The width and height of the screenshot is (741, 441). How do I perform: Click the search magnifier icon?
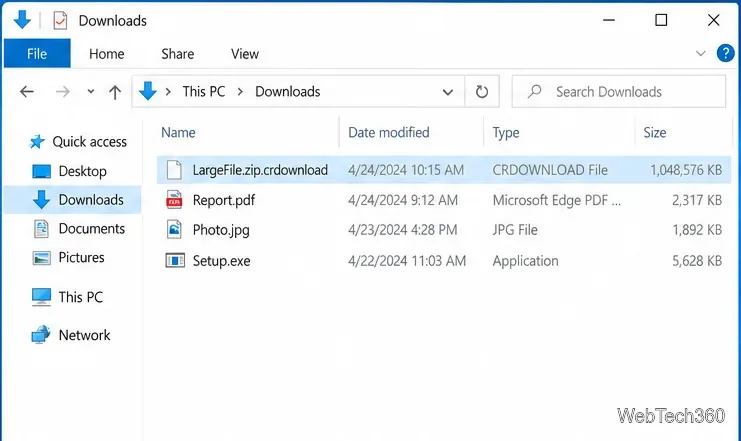click(x=534, y=91)
